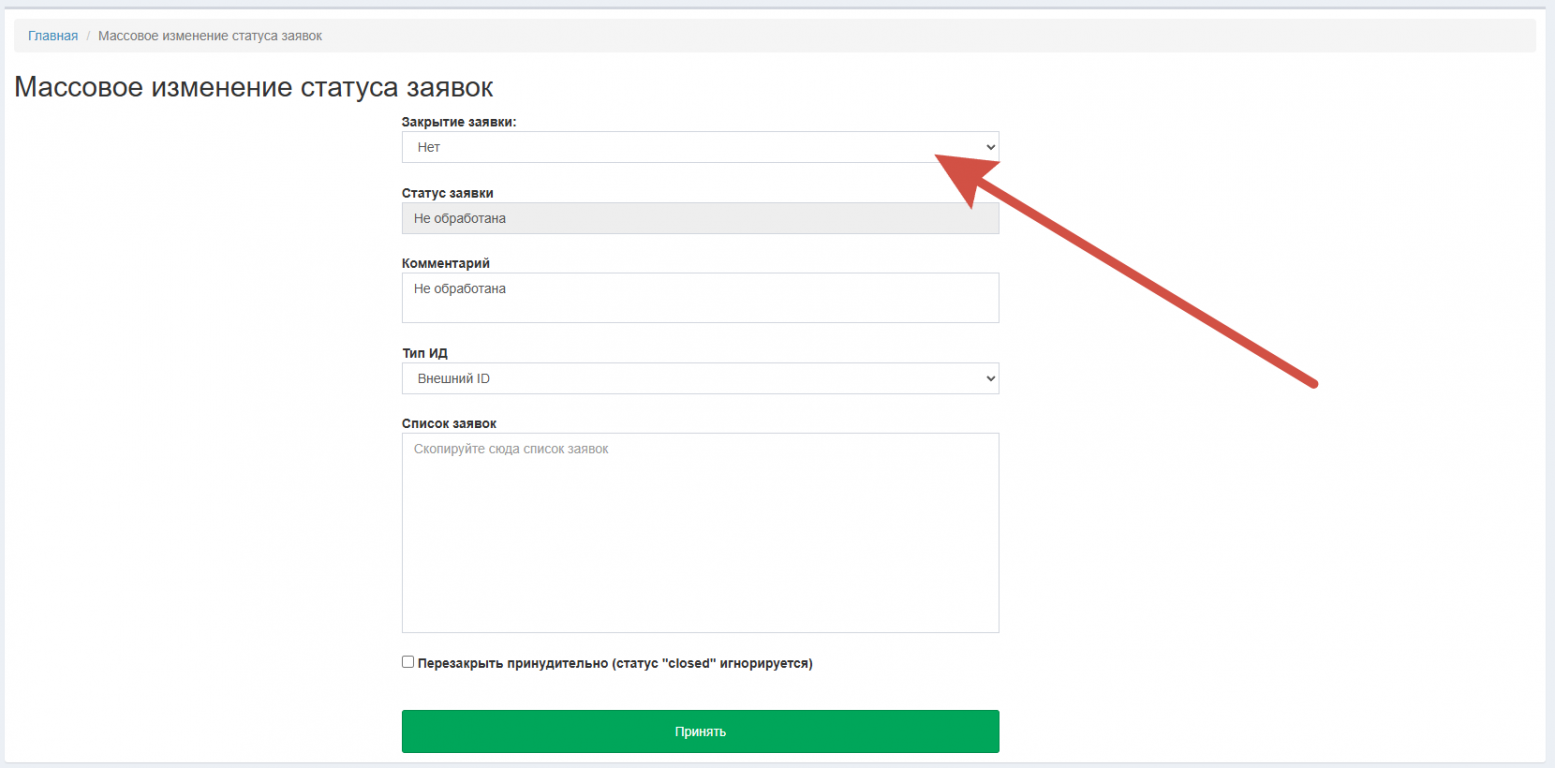Click the "Тип ИД" field label
Viewport: 1555px width, 768px height.
pyautogui.click(x=426, y=353)
